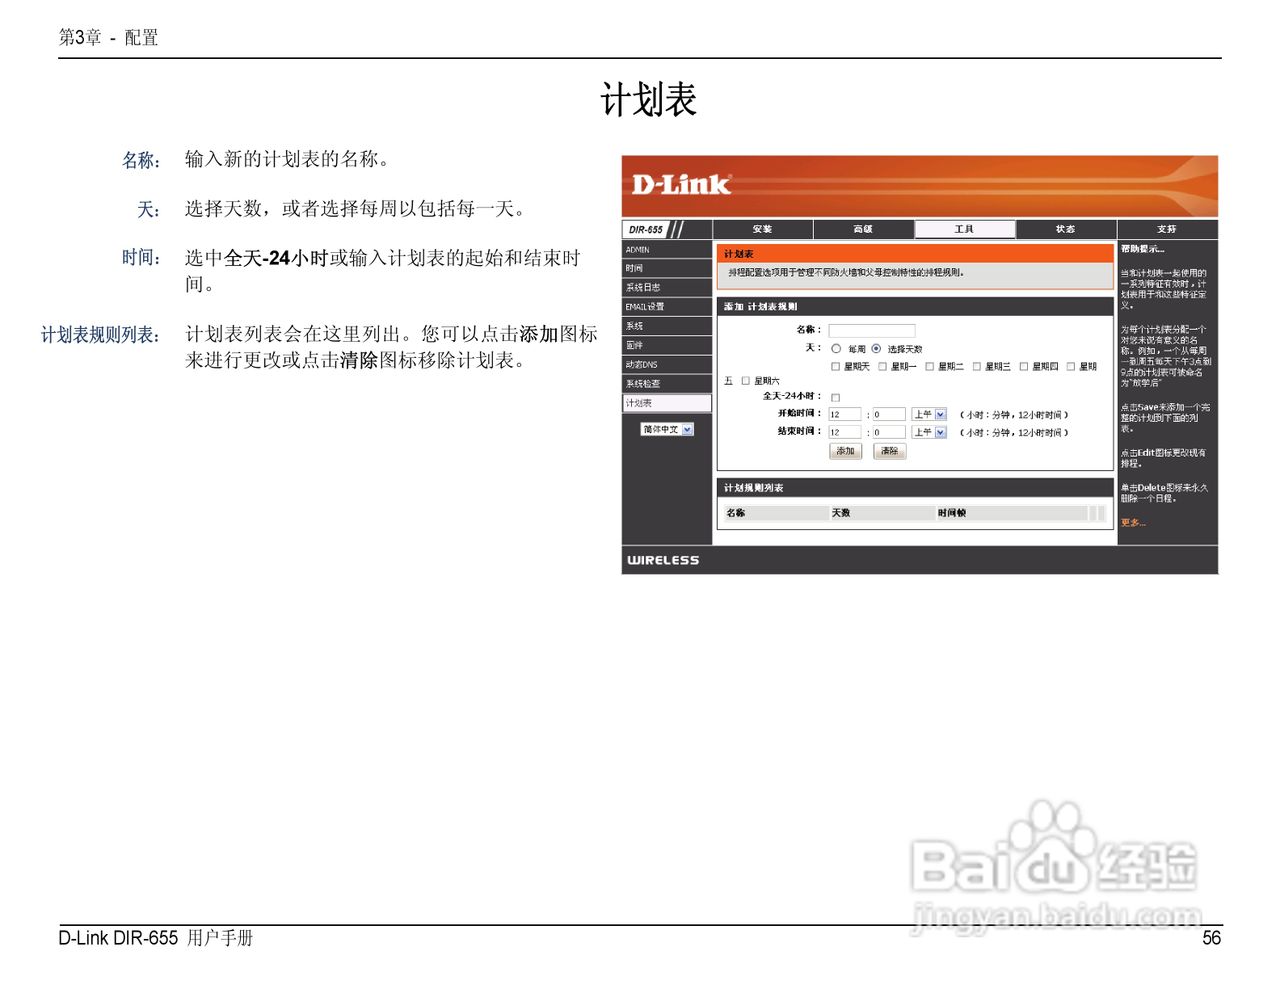1280x989 pixels.
Task: Click the WIRELESS footer text
Action: pyautogui.click(x=663, y=561)
